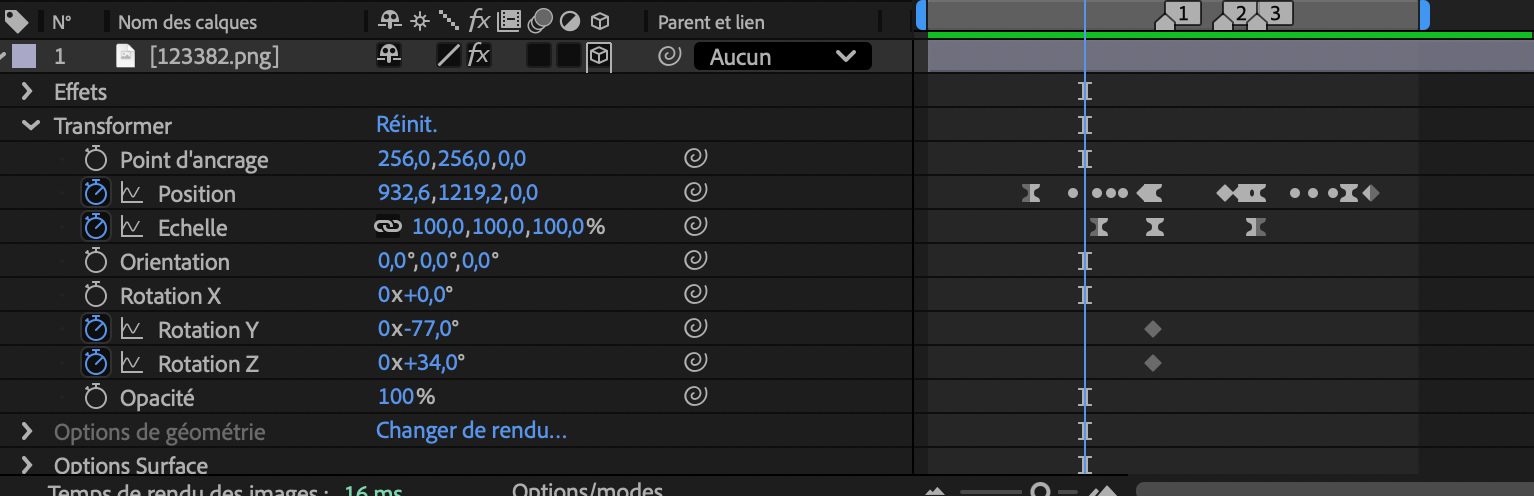Click the label tag column icon
This screenshot has width=1534, height=496.
pyautogui.click(x=17, y=21)
